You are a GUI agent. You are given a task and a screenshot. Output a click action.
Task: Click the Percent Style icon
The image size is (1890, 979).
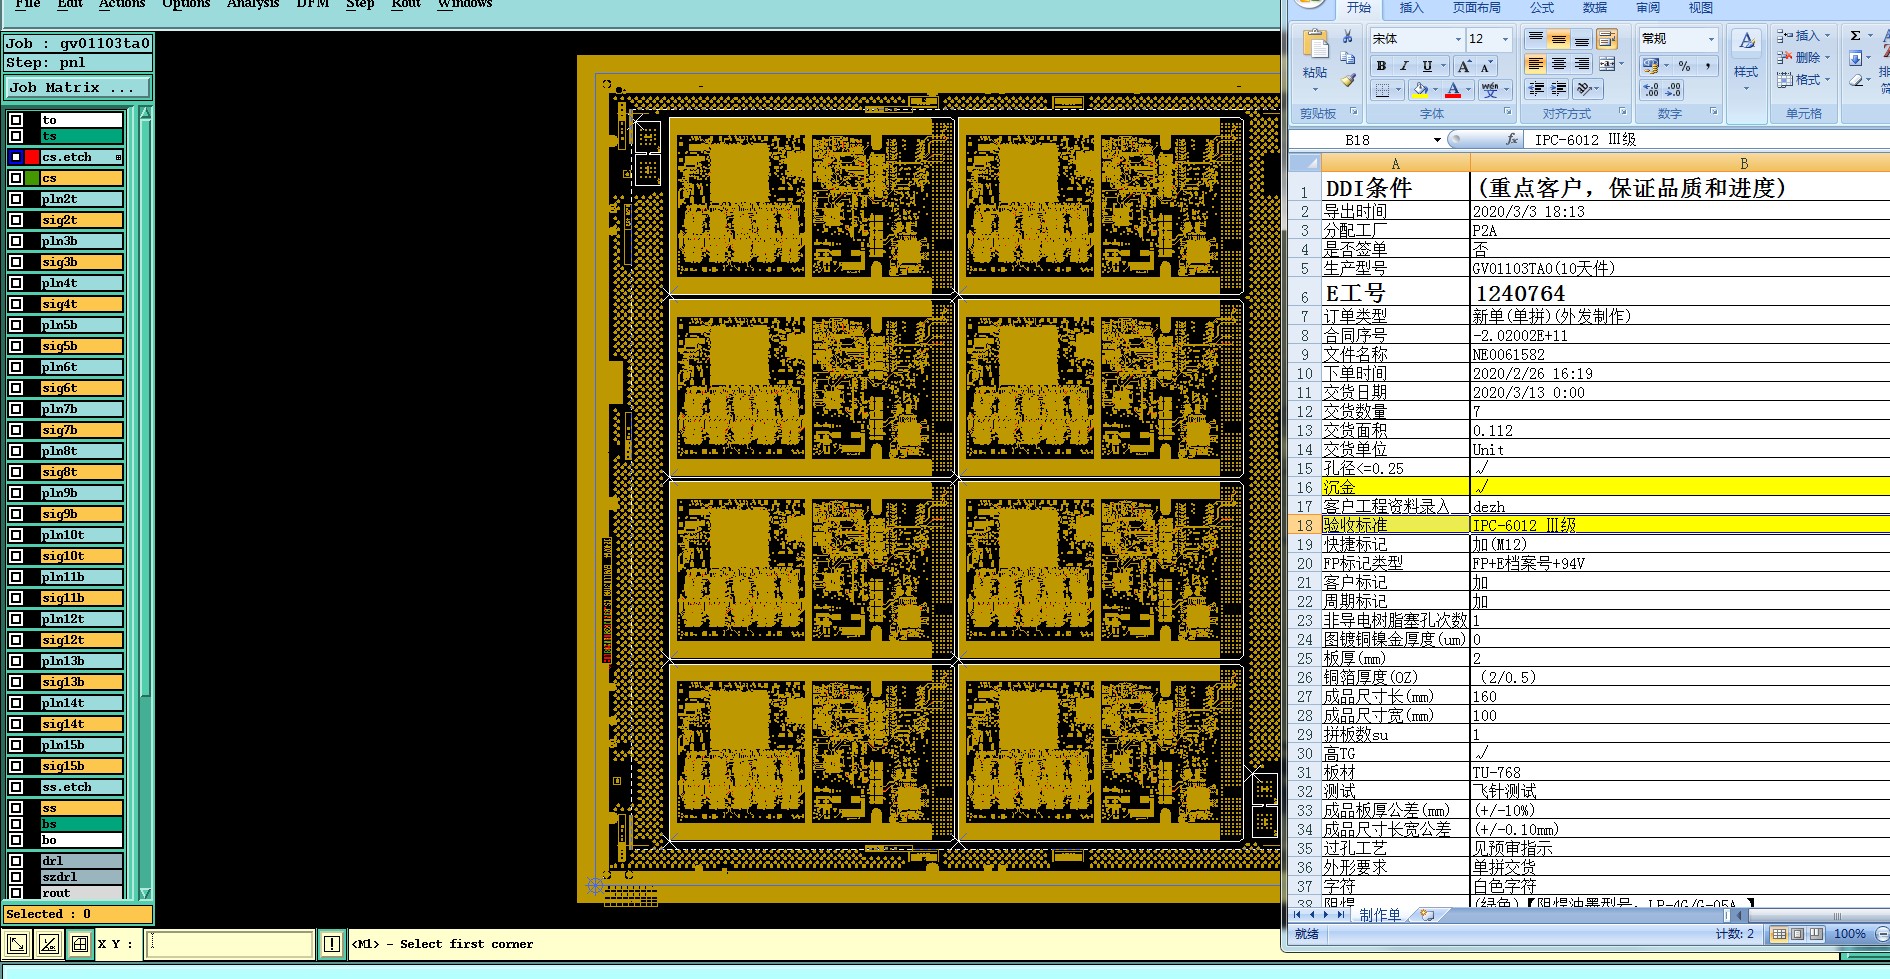1685,66
